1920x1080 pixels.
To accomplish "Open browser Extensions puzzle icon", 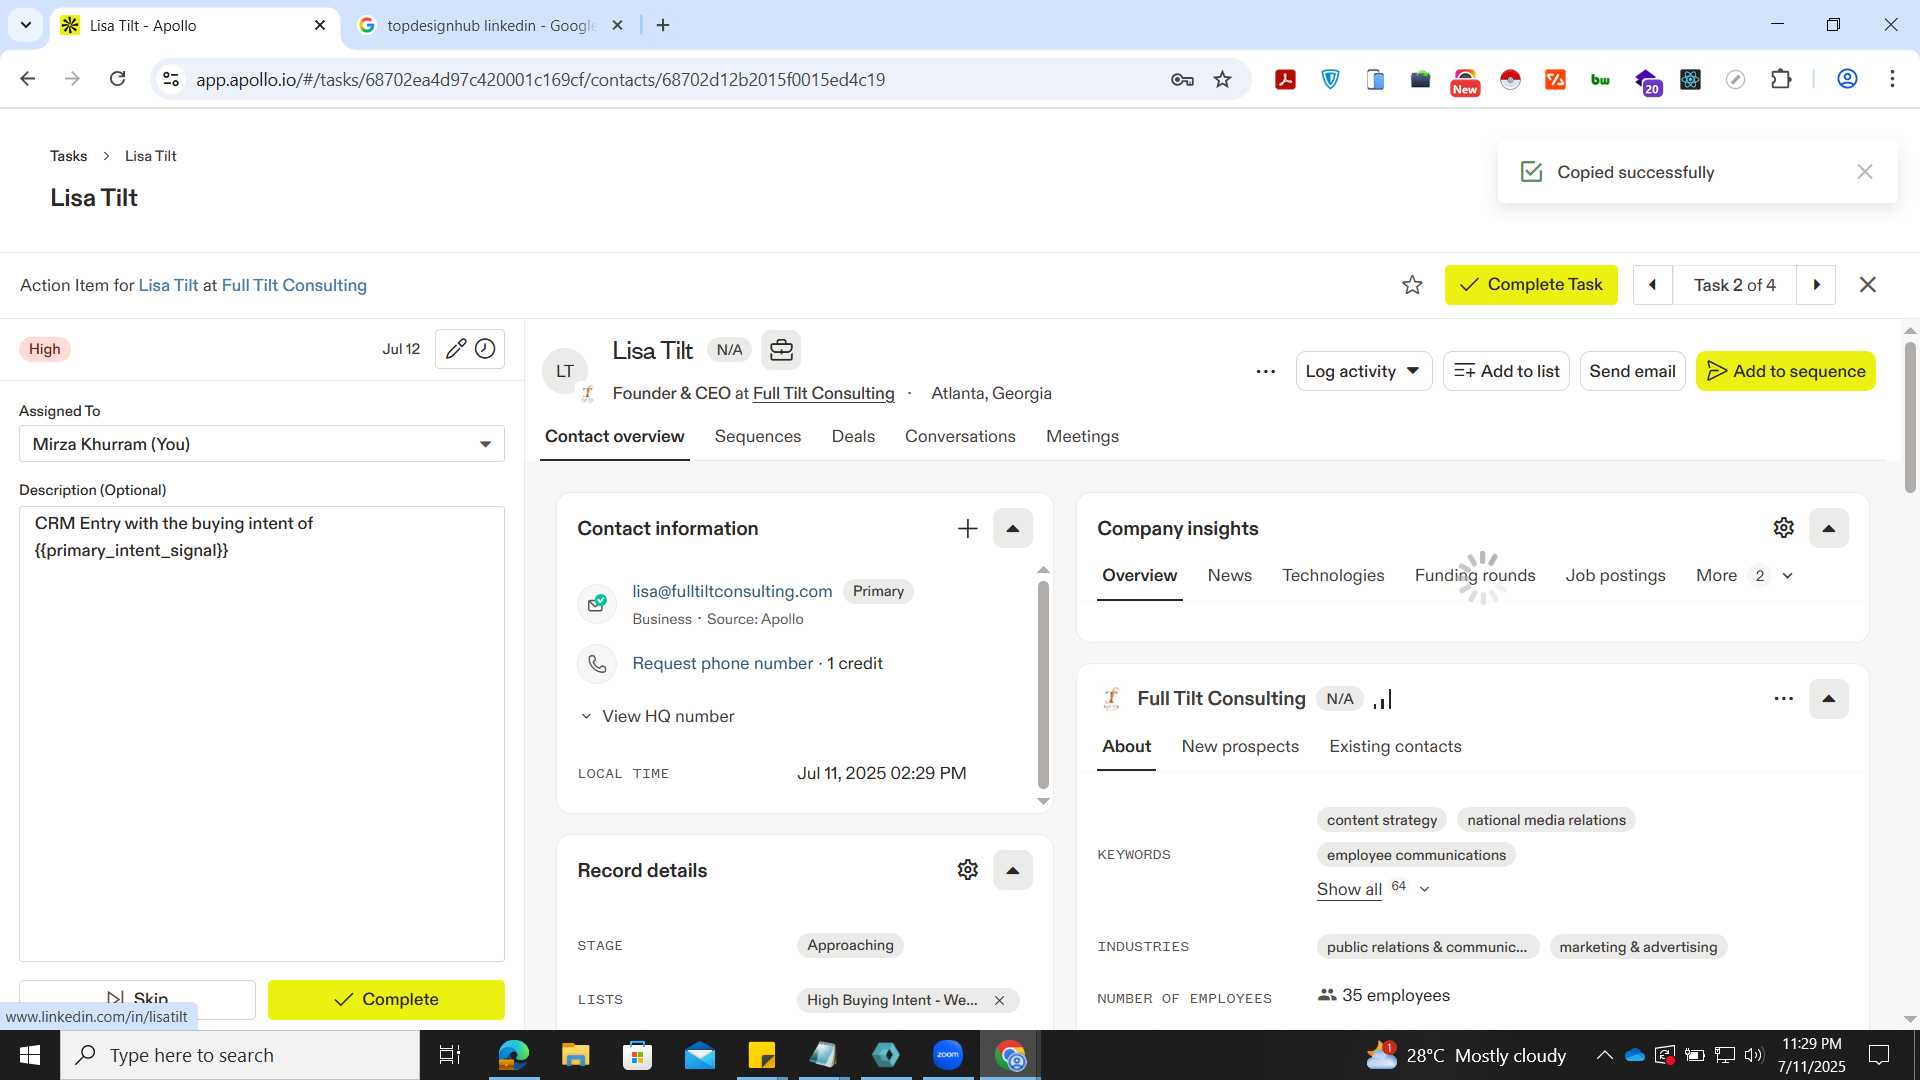I will pyautogui.click(x=1780, y=79).
